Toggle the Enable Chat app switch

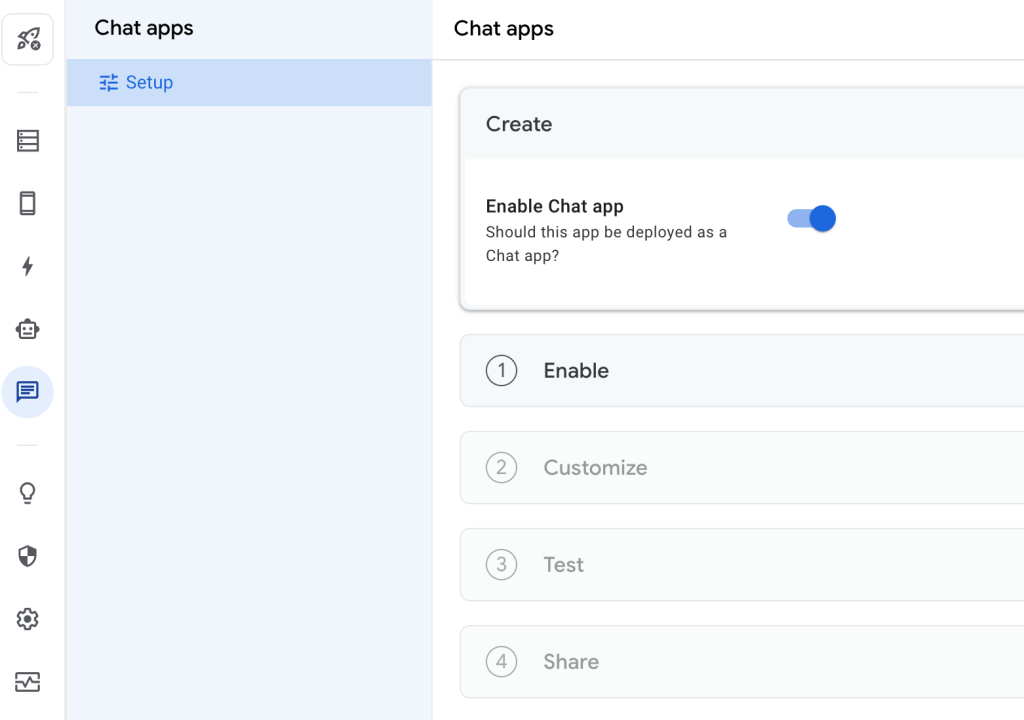point(812,219)
